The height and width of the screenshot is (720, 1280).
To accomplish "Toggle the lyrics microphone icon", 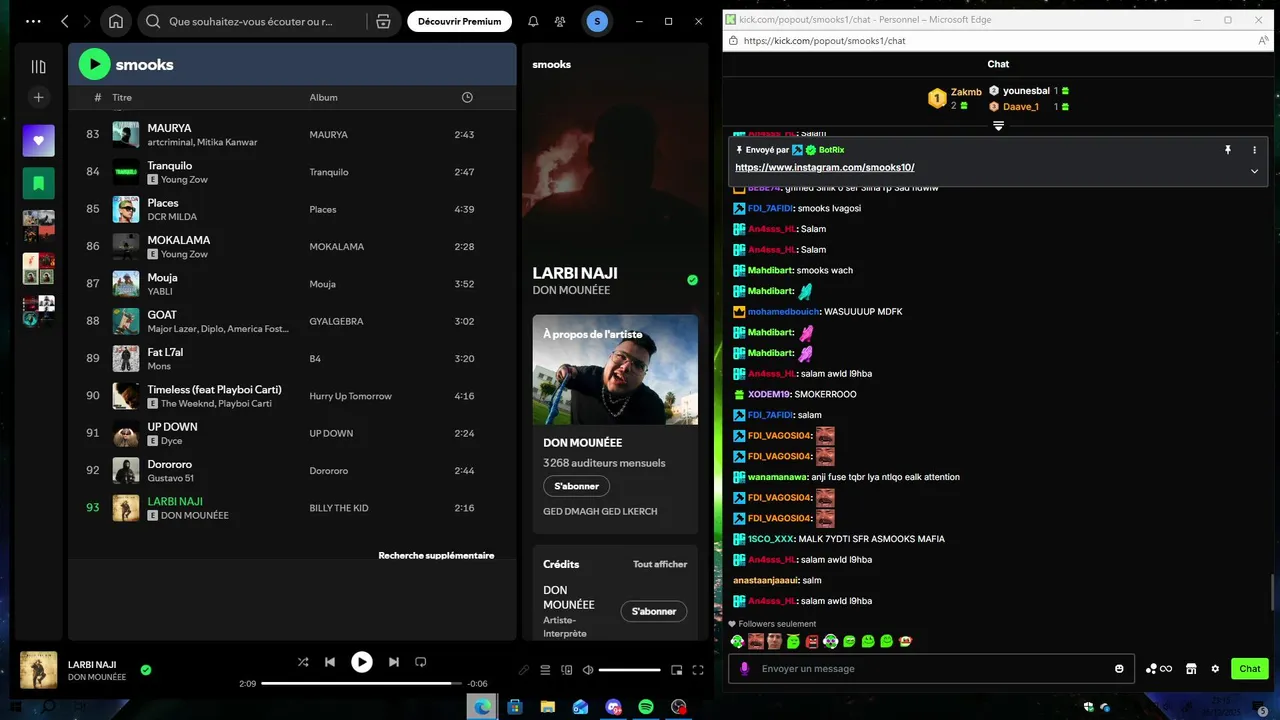I will click(x=524, y=670).
